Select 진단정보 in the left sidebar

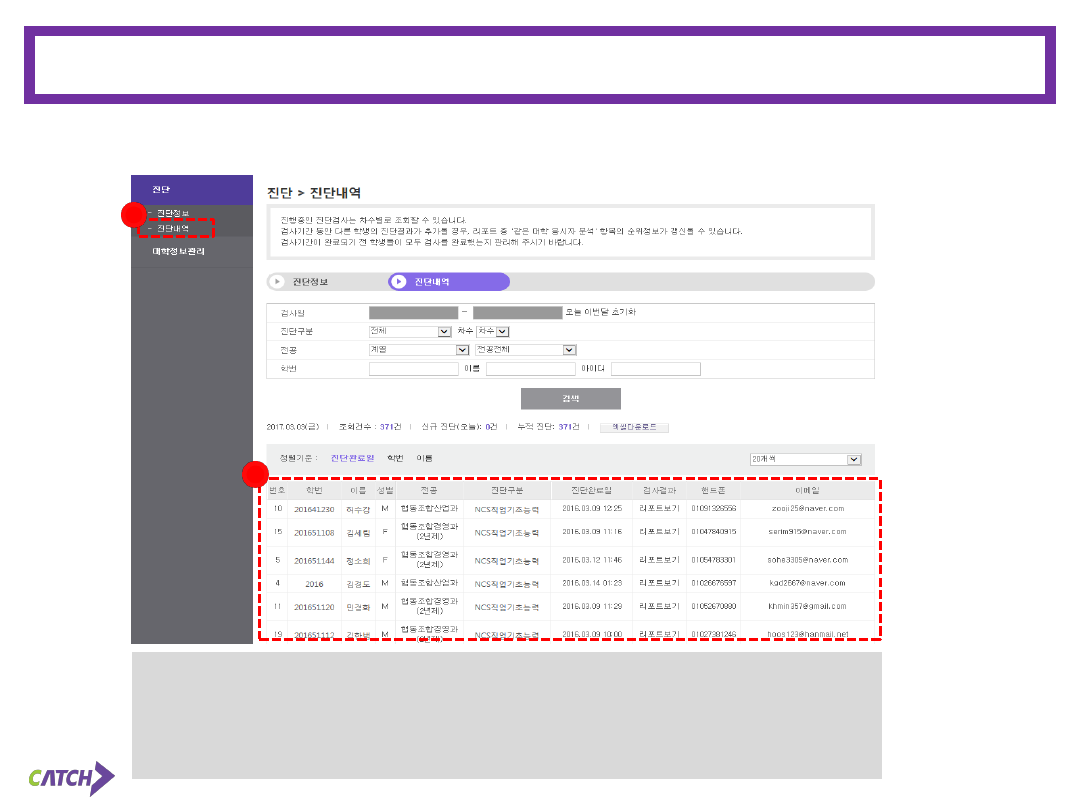click(172, 213)
